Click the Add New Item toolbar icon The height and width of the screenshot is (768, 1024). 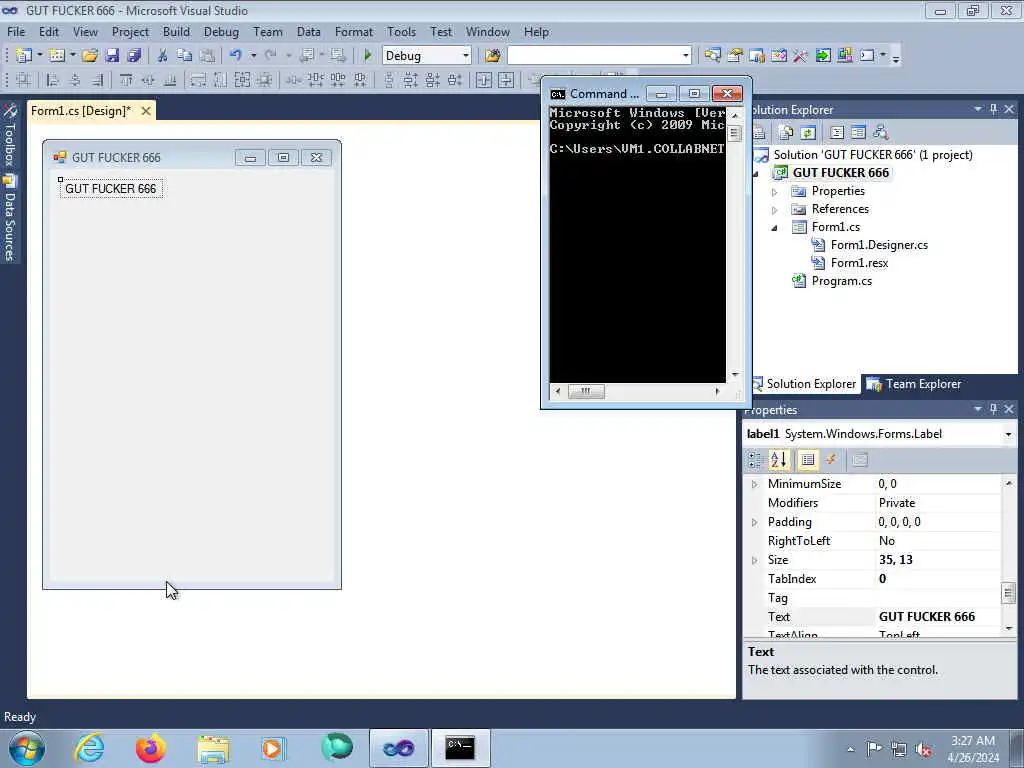pyautogui.click(x=57, y=56)
